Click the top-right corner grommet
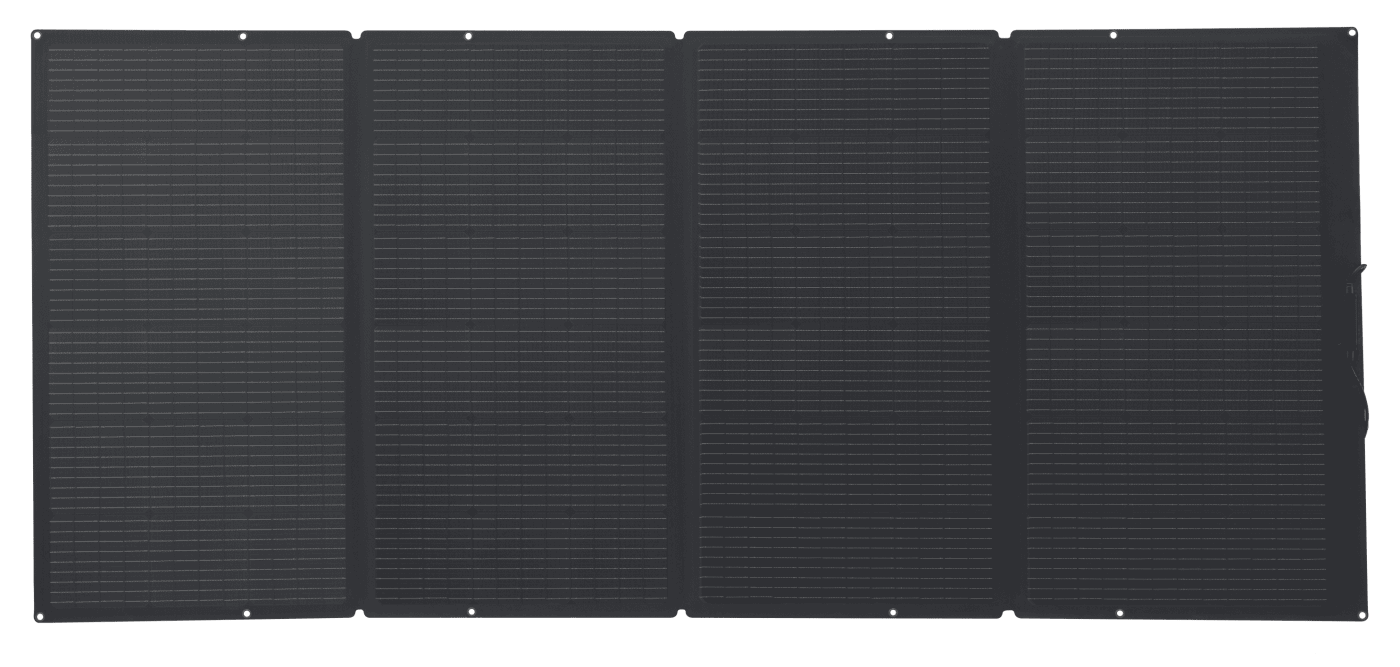The image size is (1400, 667). 1354,35
